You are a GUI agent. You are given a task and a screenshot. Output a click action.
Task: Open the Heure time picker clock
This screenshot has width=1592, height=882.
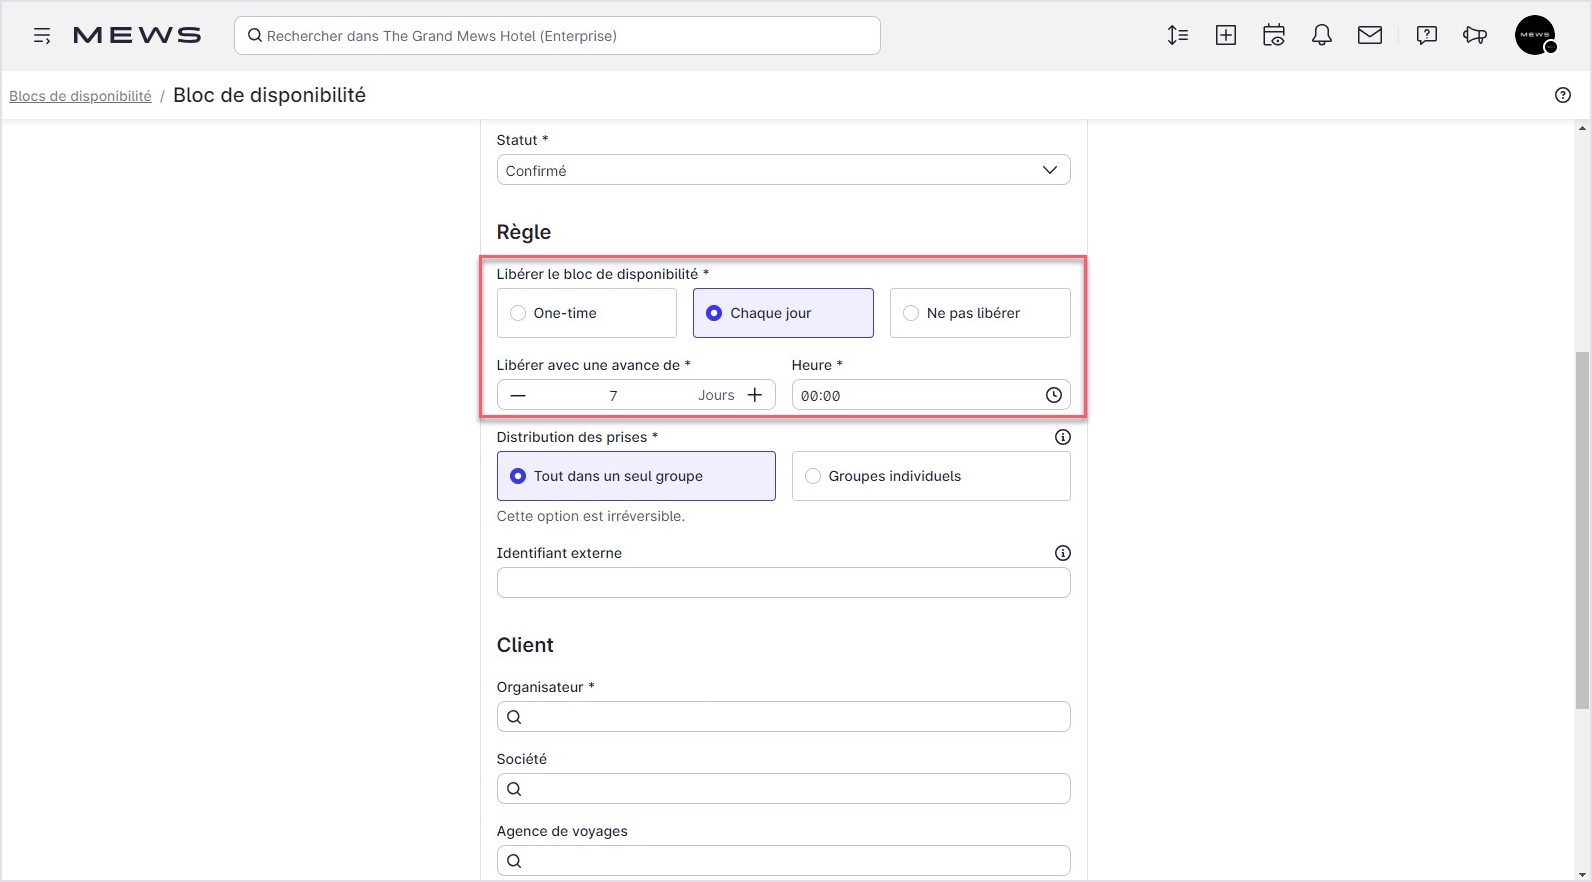pyautogui.click(x=1053, y=395)
